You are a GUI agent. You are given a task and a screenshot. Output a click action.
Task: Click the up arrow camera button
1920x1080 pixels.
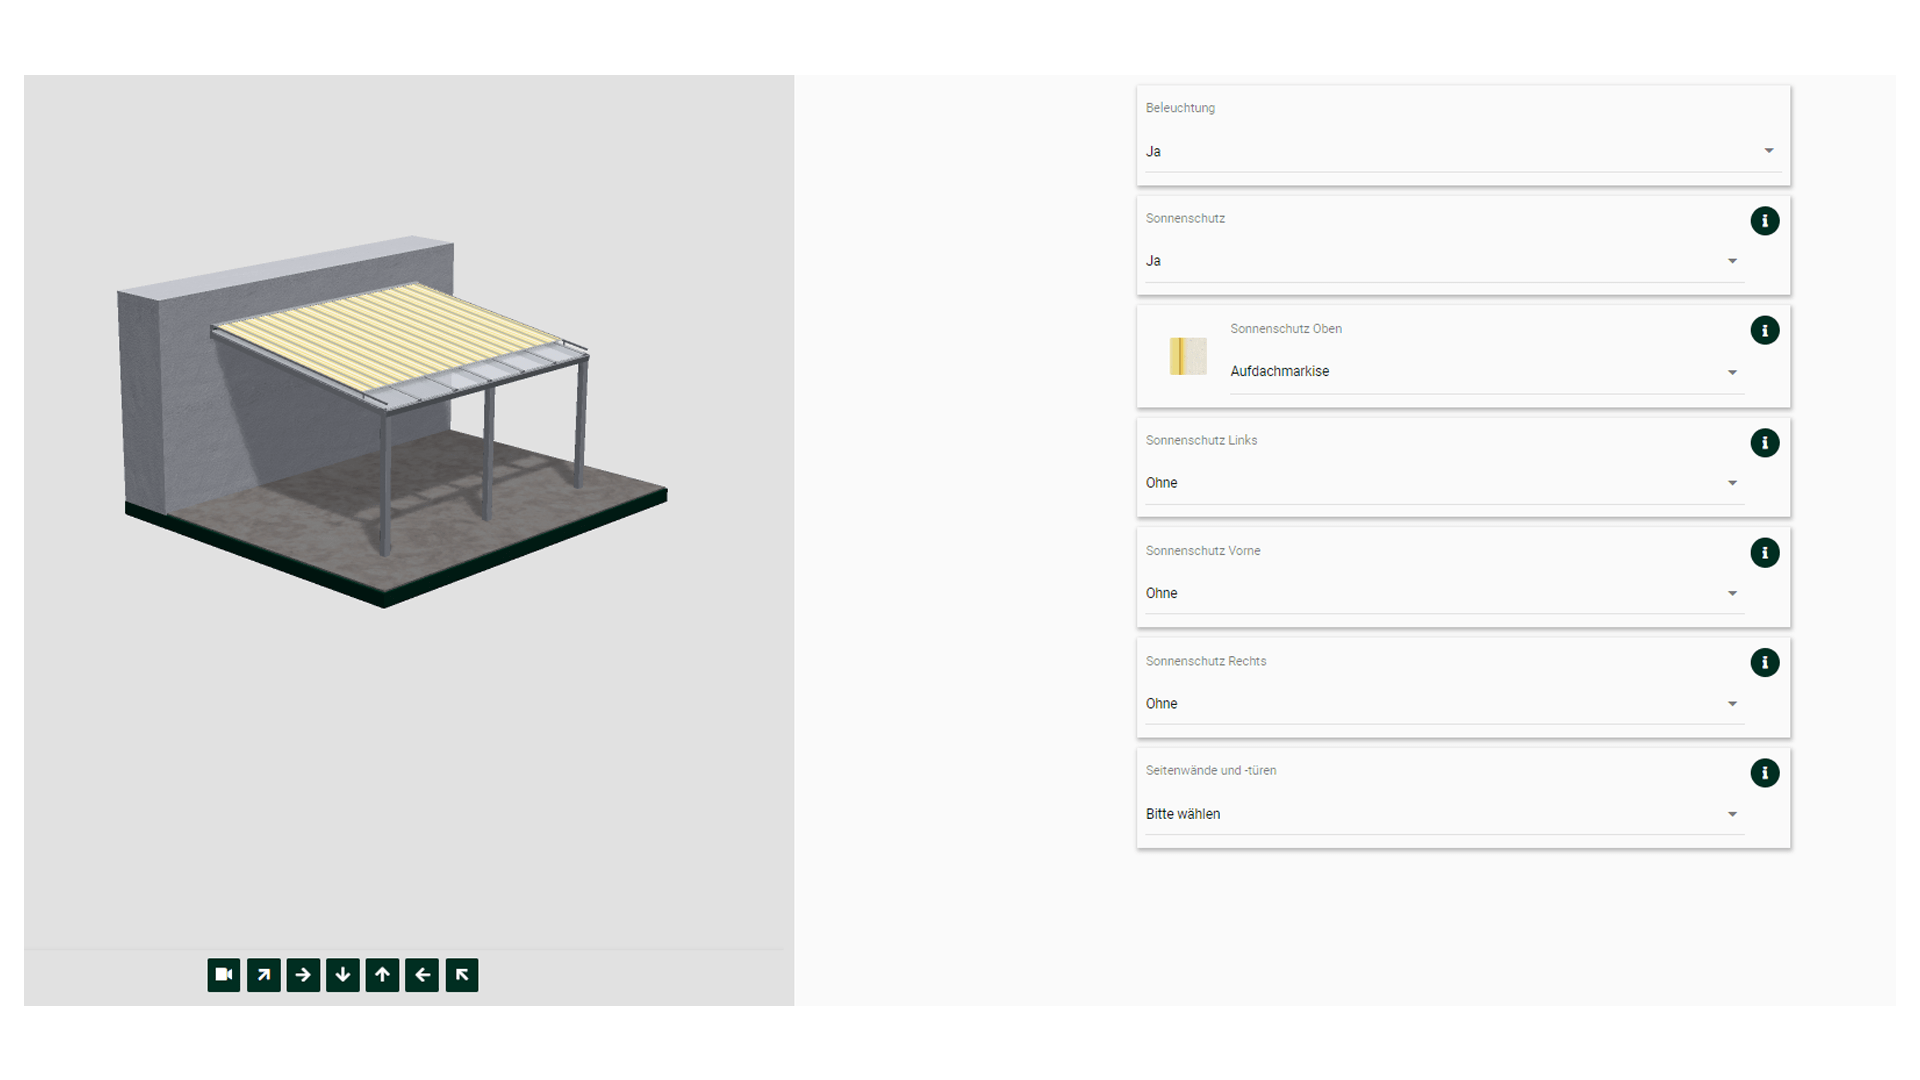(x=382, y=975)
